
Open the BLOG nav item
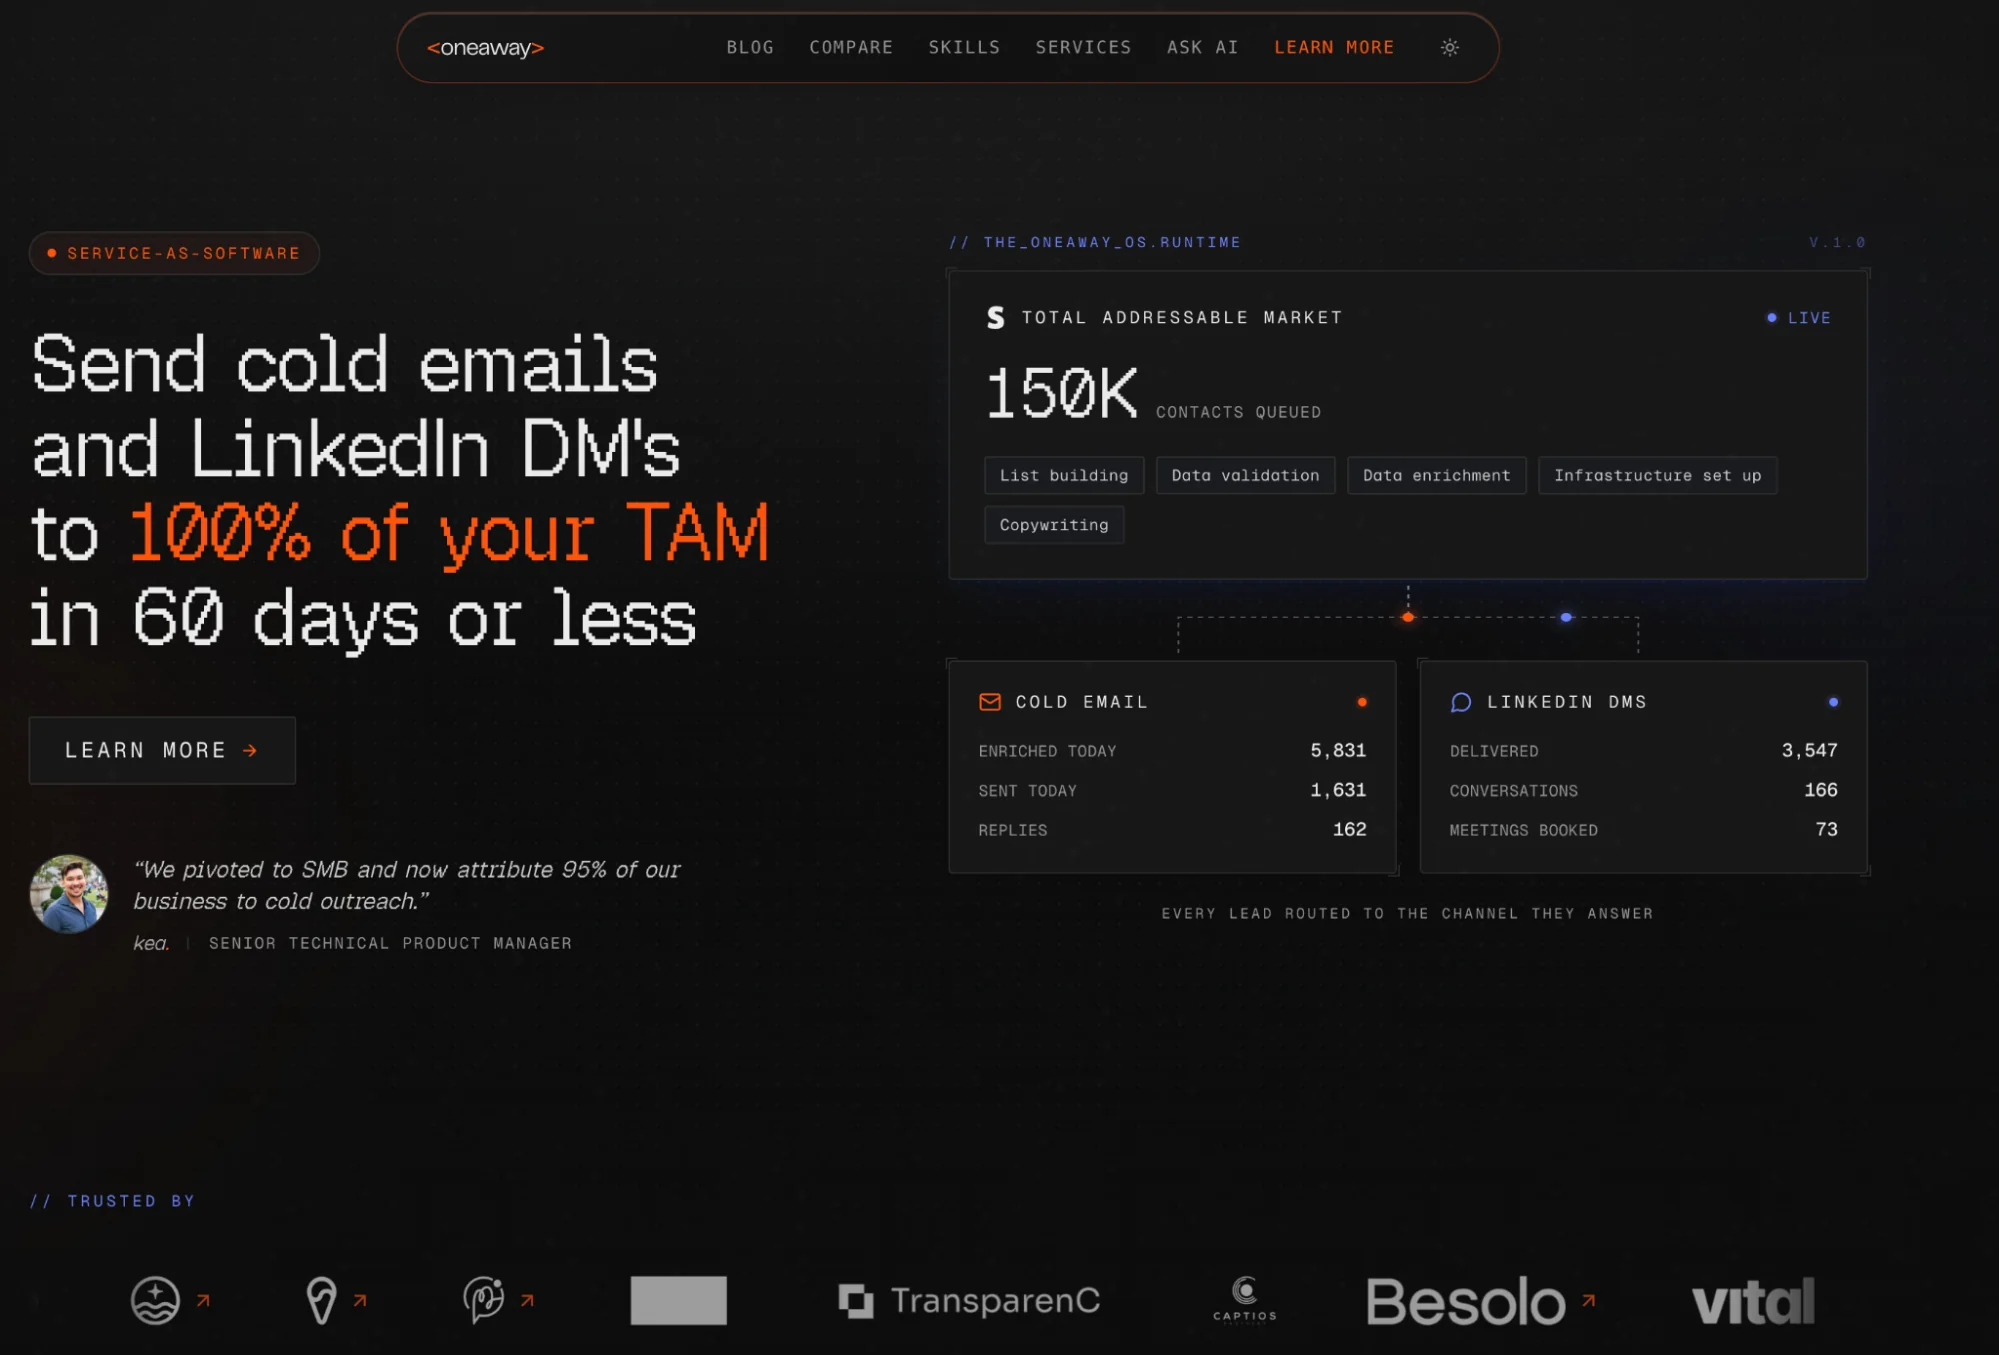tap(750, 47)
